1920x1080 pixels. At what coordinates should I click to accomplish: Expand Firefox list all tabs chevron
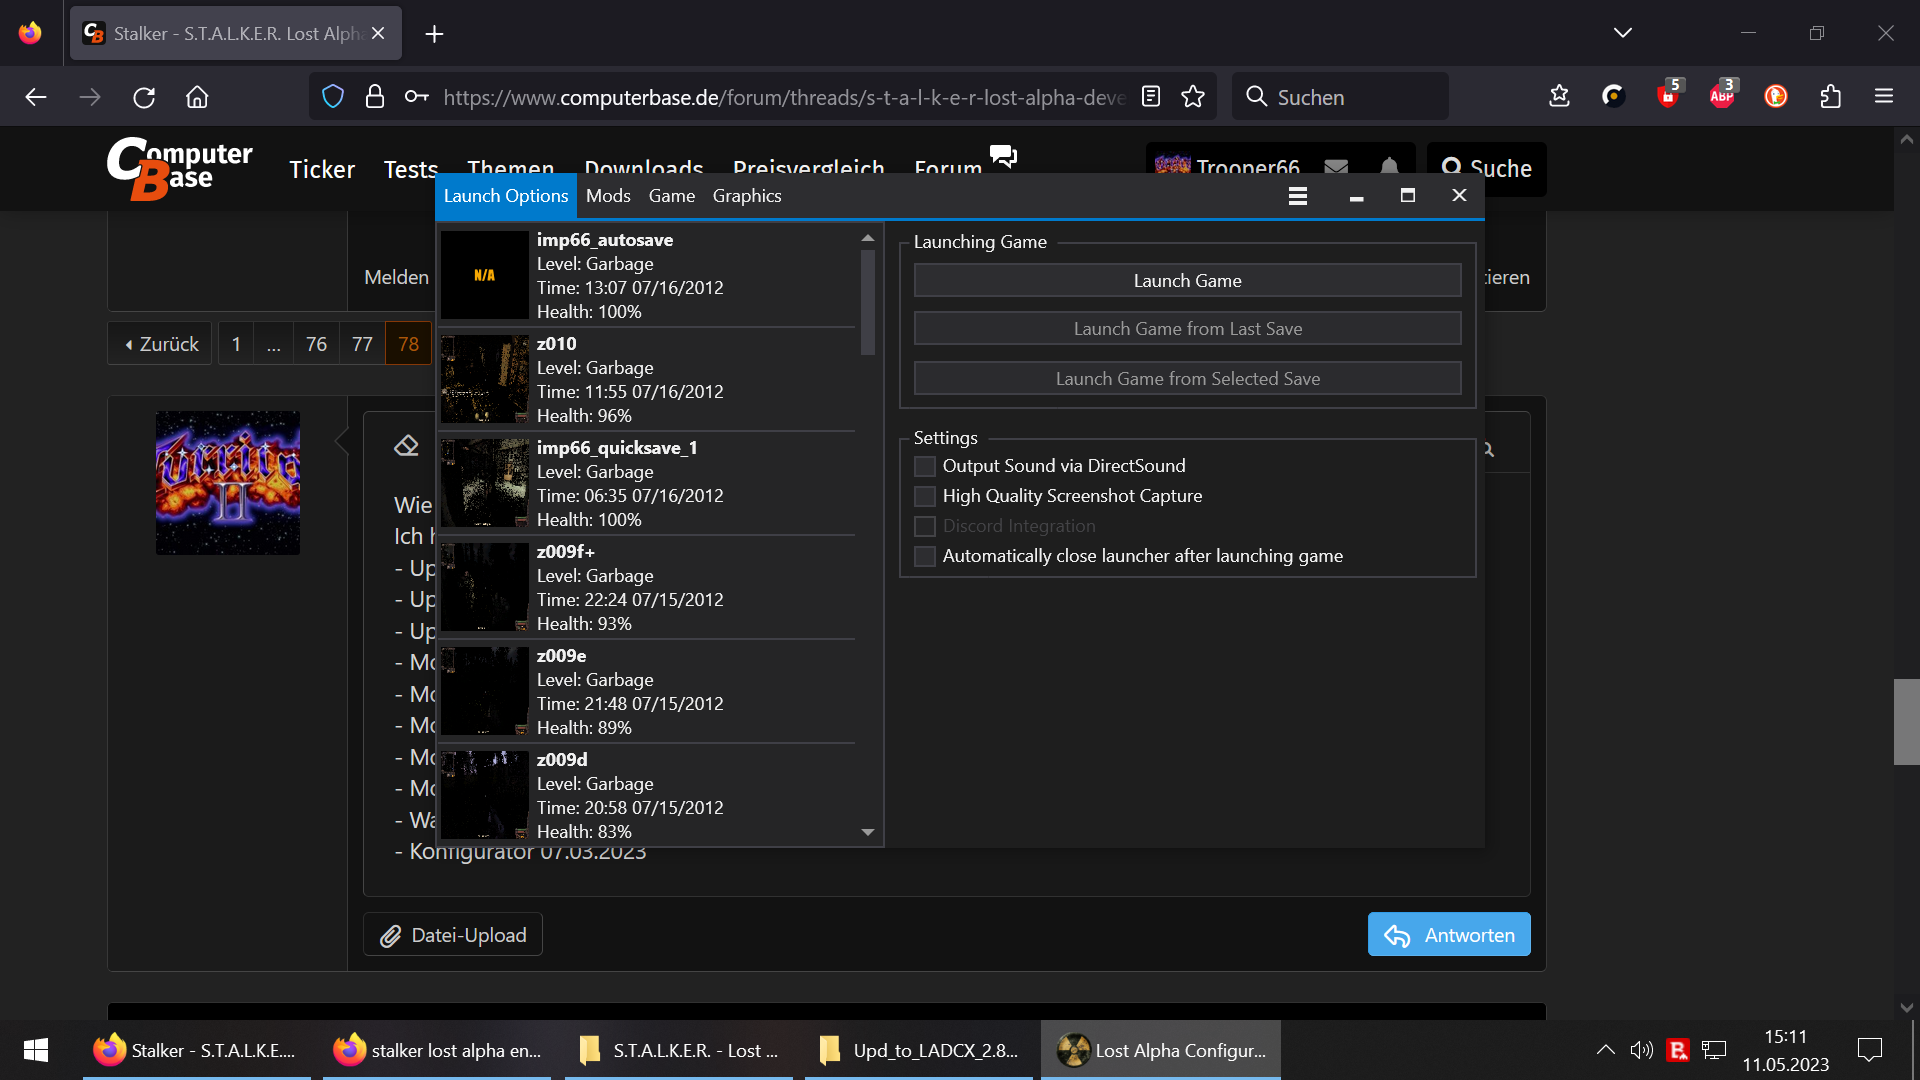(1622, 33)
